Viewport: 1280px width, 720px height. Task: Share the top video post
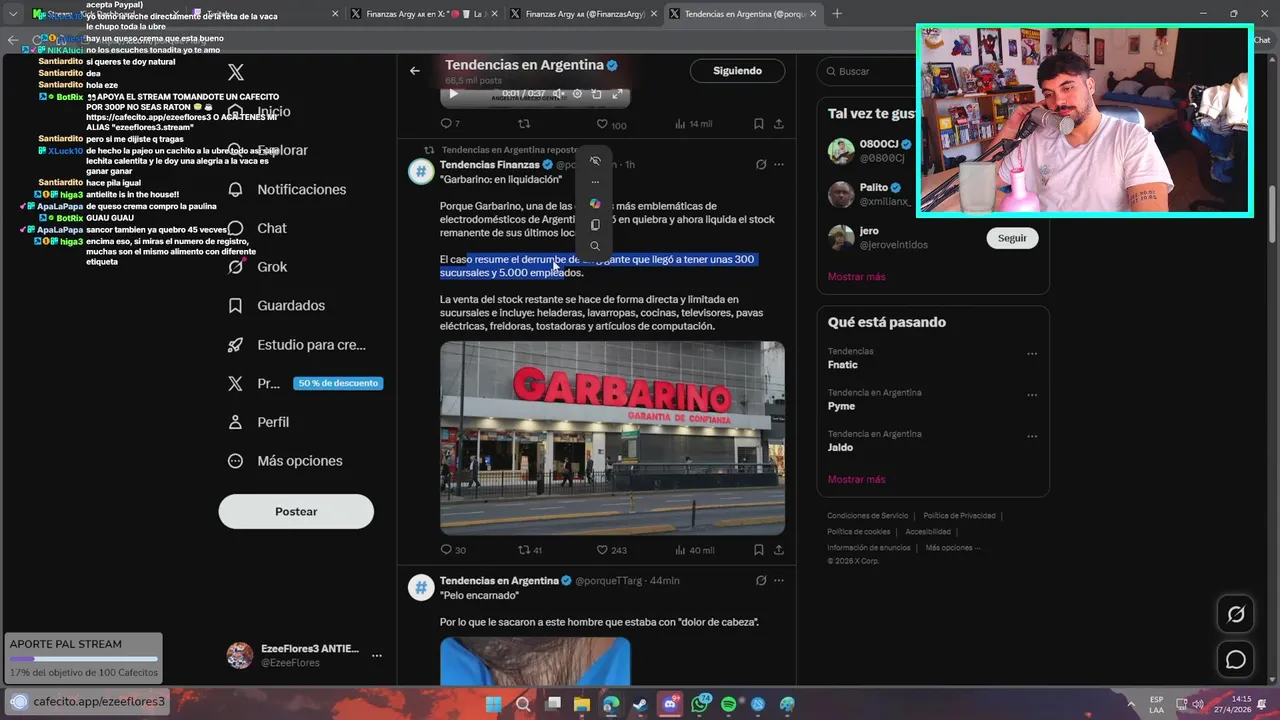(x=779, y=124)
